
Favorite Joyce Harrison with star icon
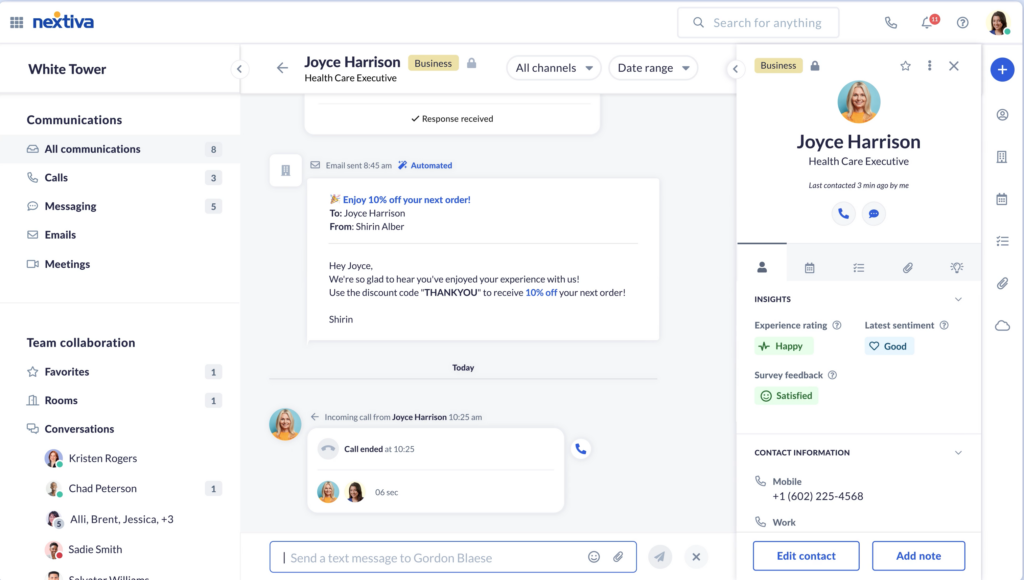(905, 66)
